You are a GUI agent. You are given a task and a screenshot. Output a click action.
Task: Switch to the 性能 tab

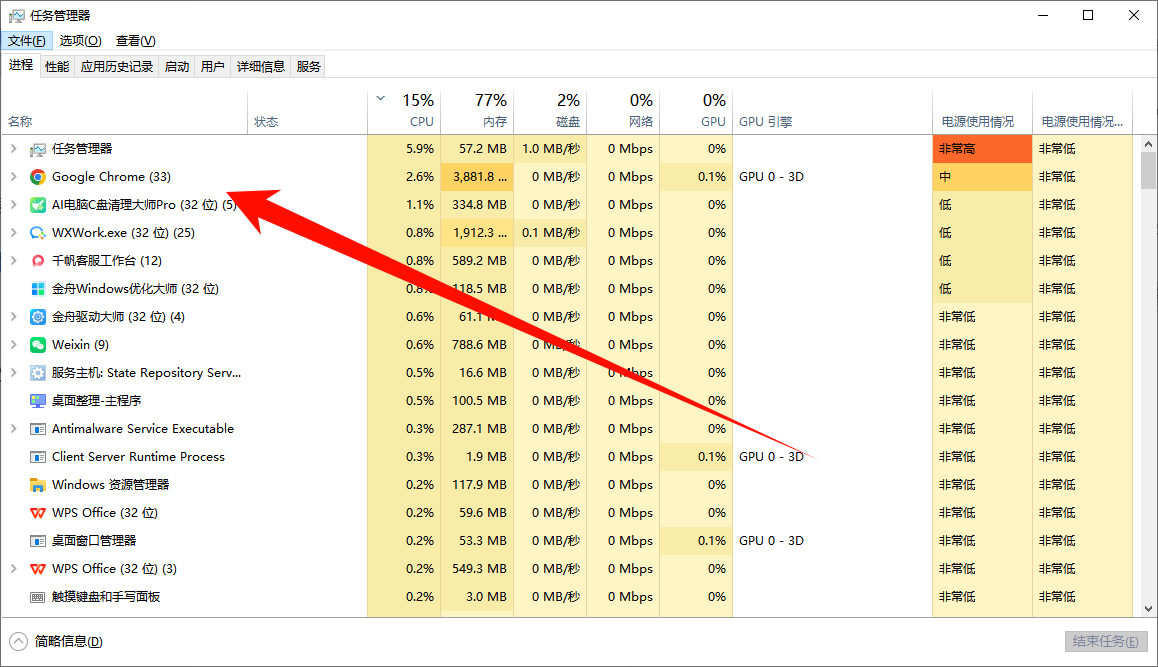click(57, 67)
